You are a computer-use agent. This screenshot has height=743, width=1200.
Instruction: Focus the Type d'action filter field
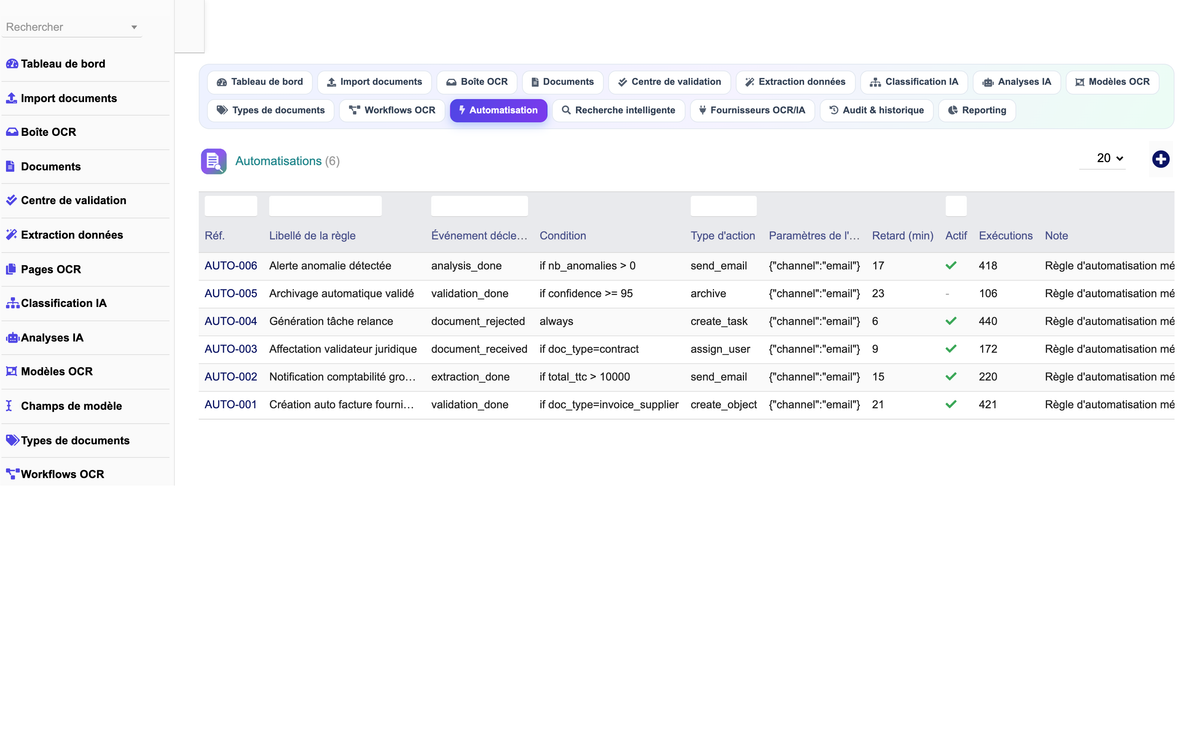click(723, 206)
